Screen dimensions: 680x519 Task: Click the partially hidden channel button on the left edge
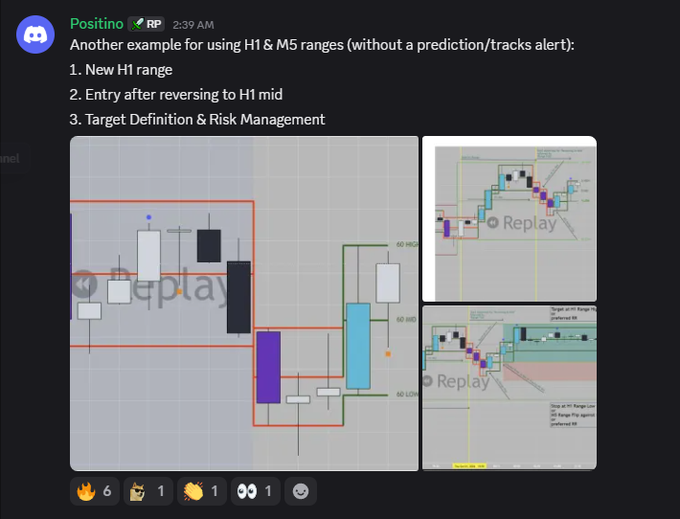(x=10, y=159)
